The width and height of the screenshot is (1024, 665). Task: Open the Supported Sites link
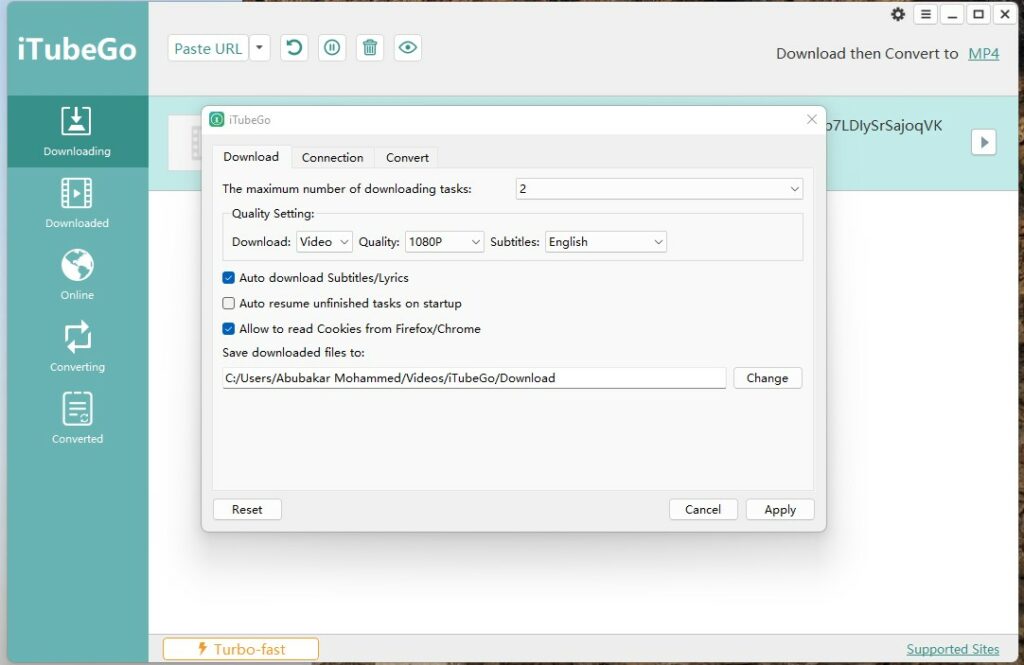952,648
